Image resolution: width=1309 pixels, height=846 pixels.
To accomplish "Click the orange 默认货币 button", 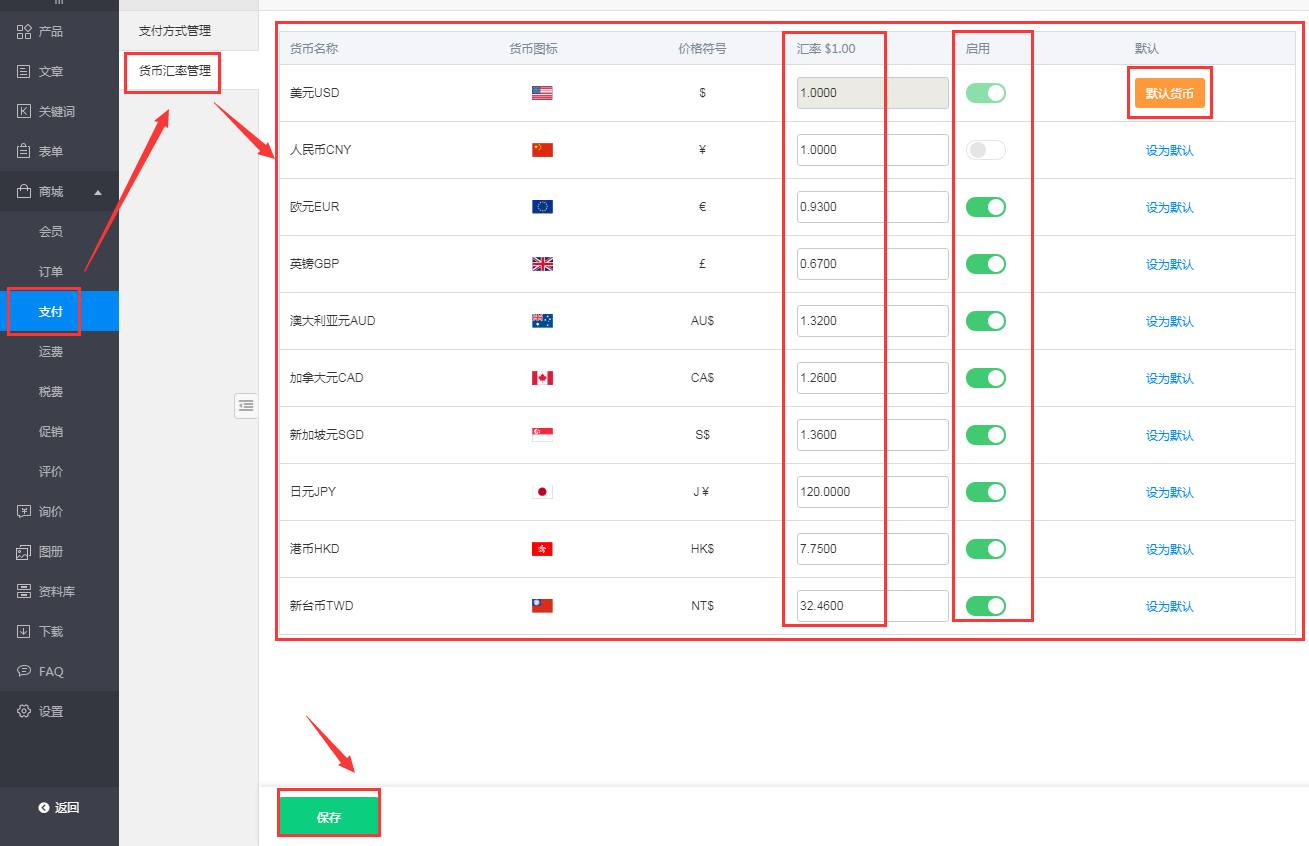I will click(1169, 93).
